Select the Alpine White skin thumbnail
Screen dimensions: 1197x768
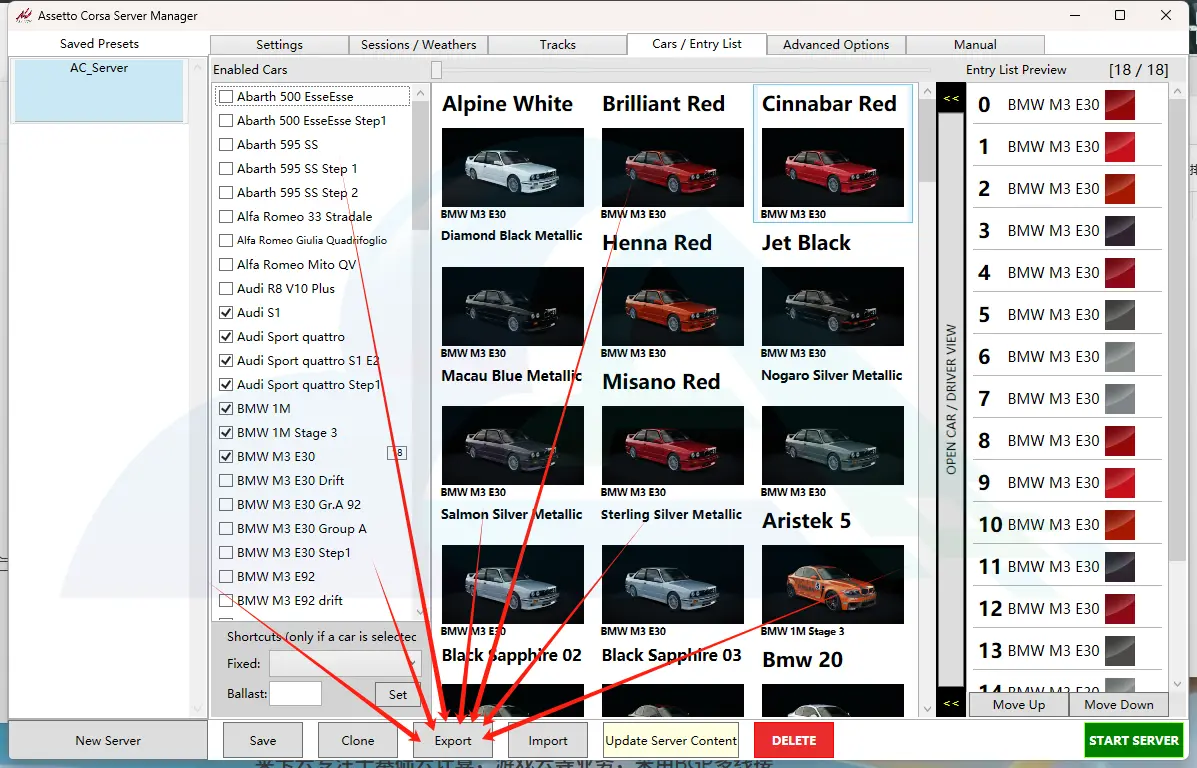(x=512, y=167)
